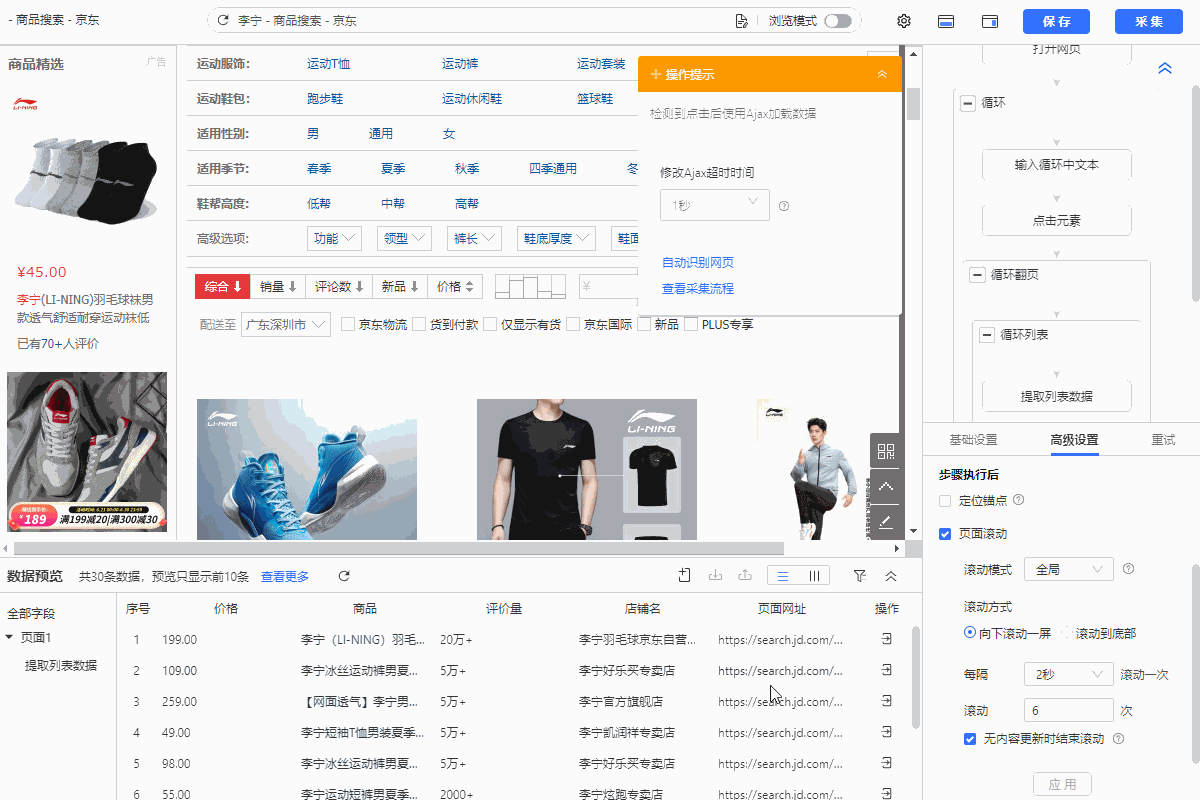The height and width of the screenshot is (800, 1200).
Task: Open the 查看更多 link in data preview
Action: 285,576
